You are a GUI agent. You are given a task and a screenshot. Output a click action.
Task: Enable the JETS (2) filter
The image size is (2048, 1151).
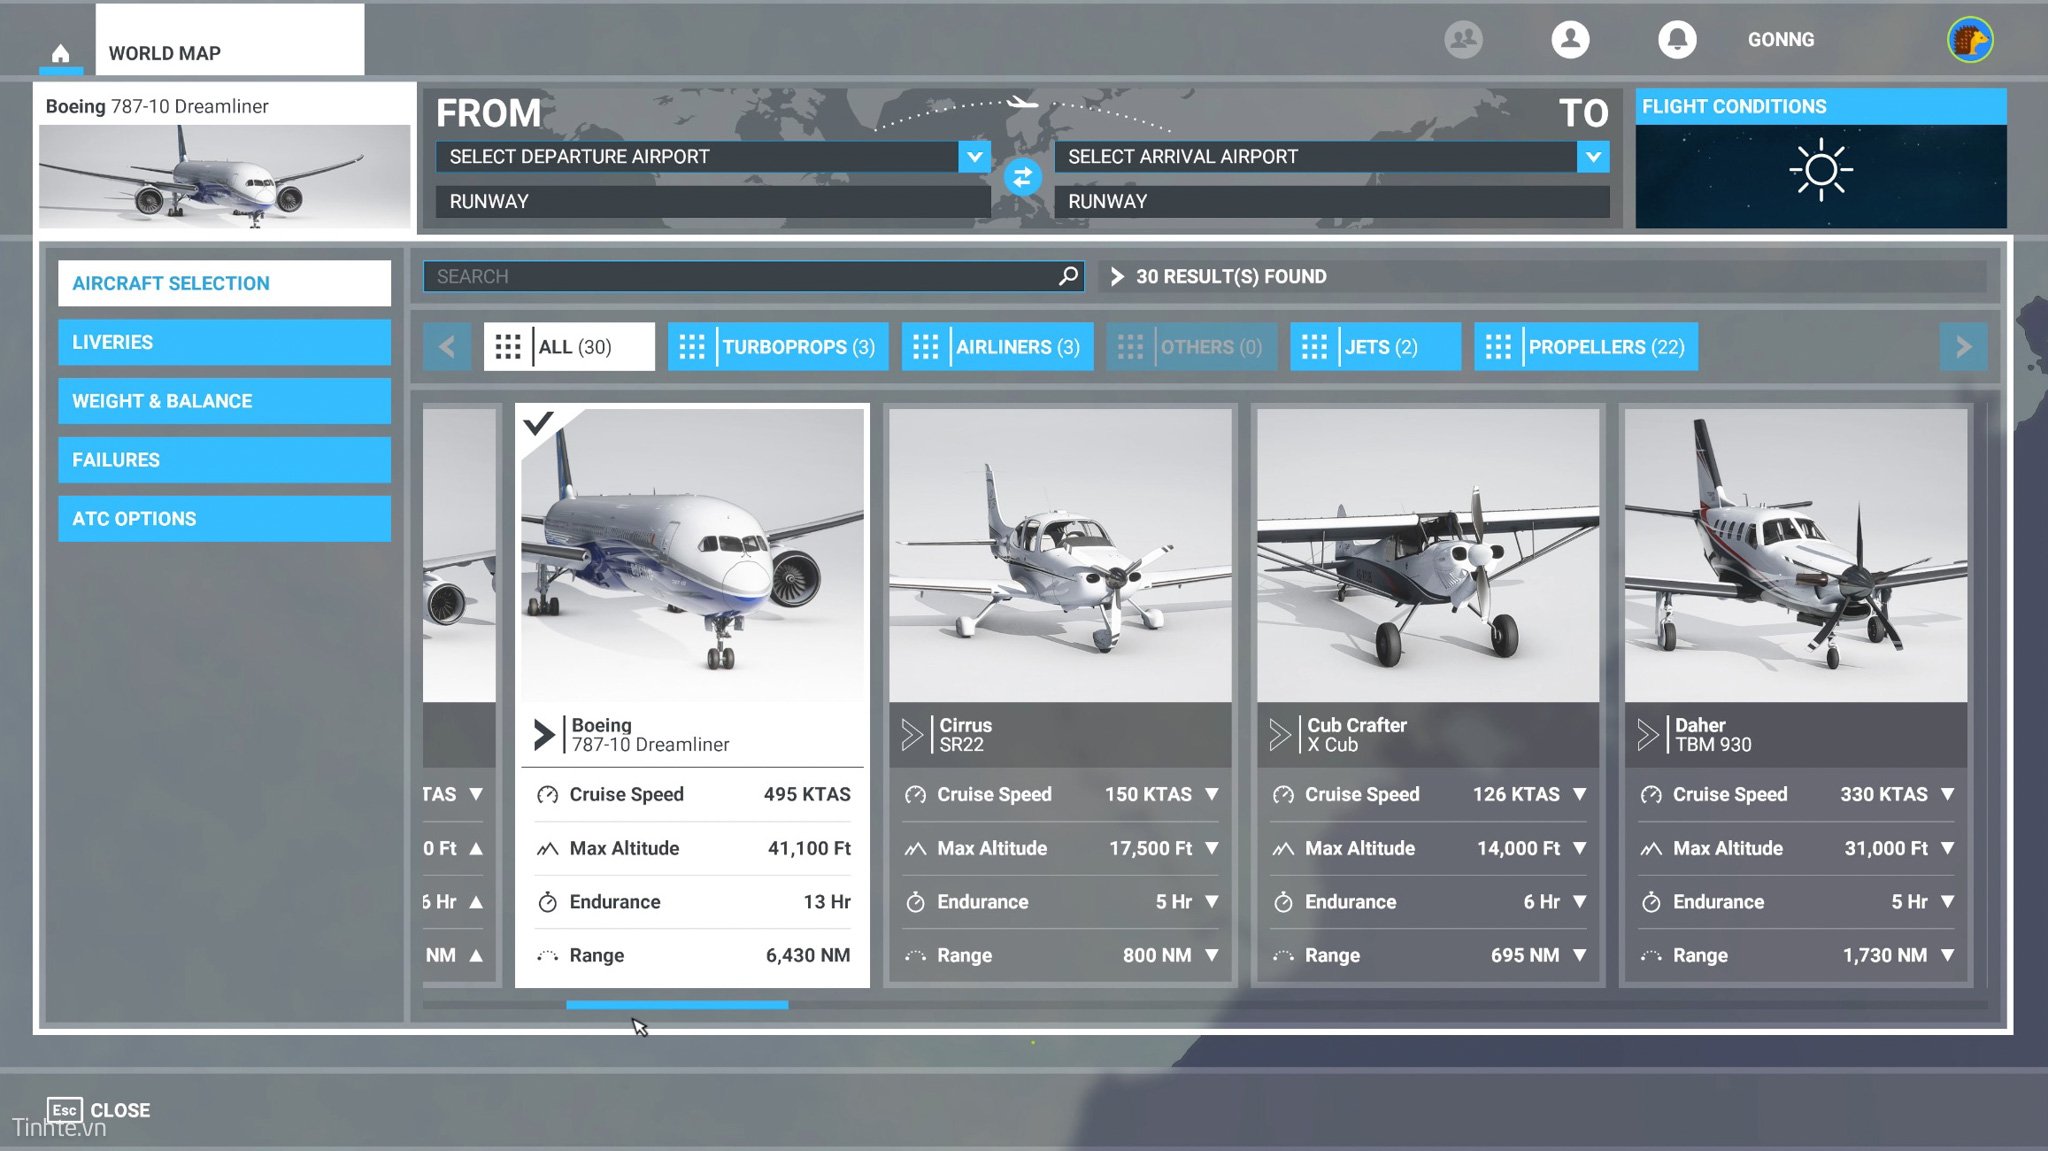coord(1375,347)
